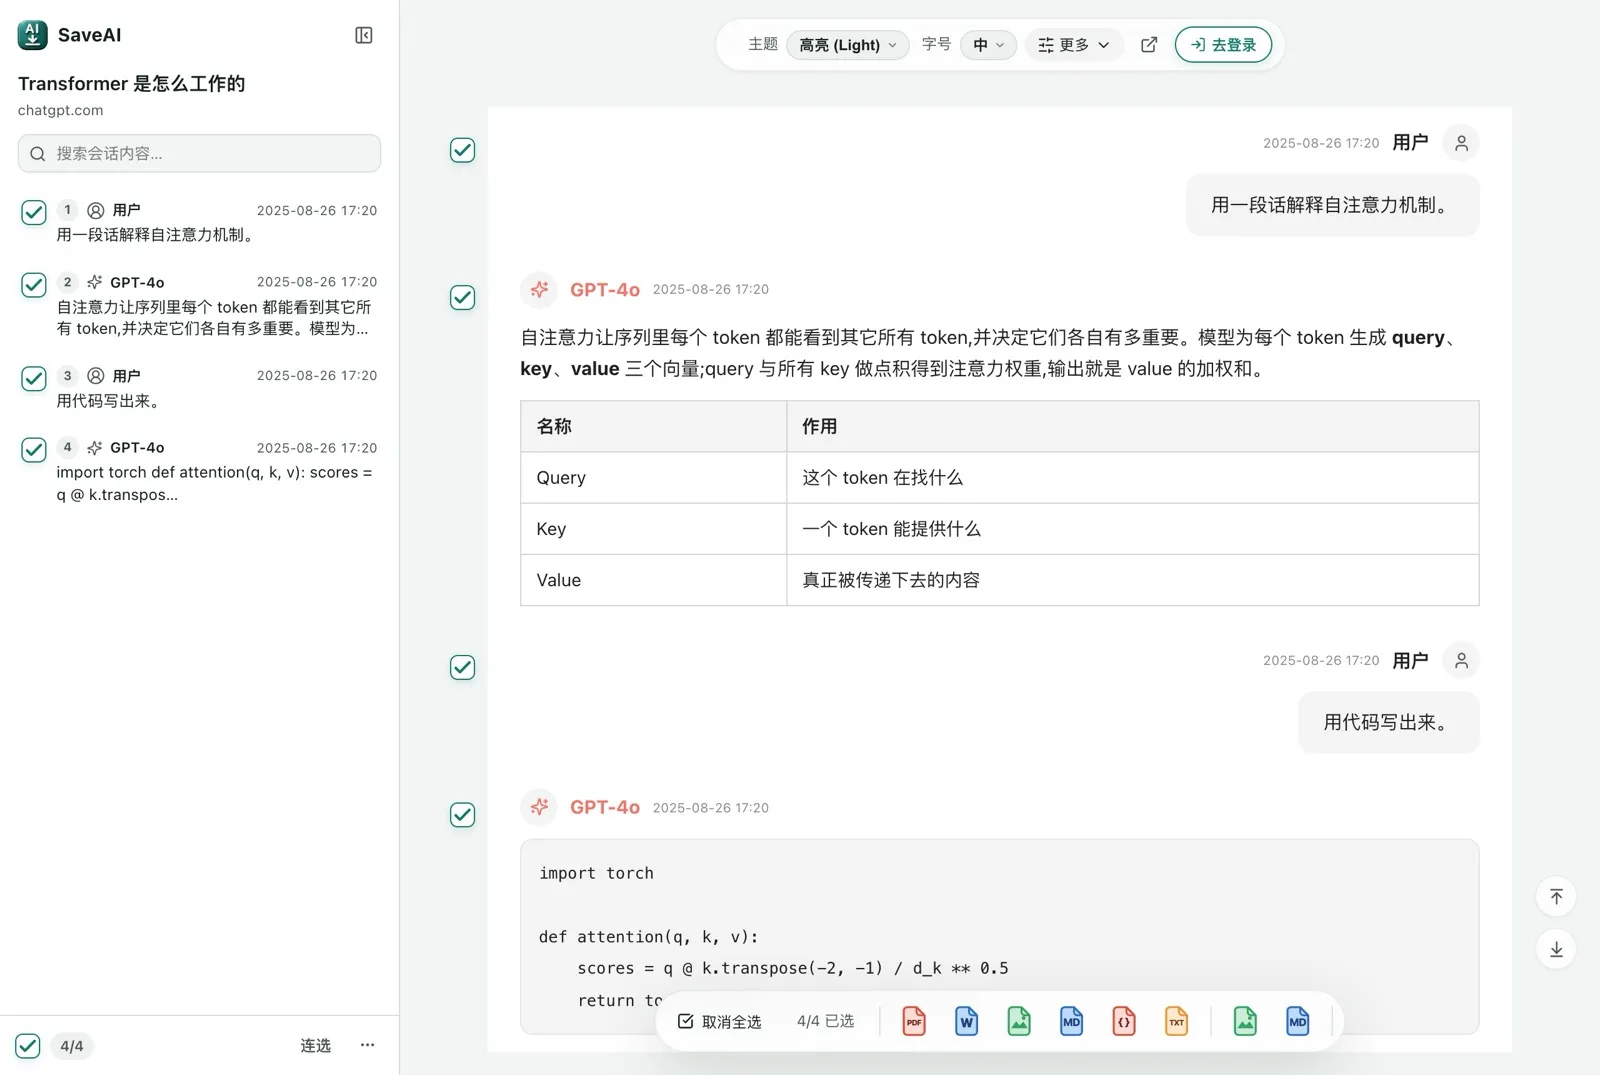
Task: Click the chatgpt.com source link
Action: coord(61,110)
